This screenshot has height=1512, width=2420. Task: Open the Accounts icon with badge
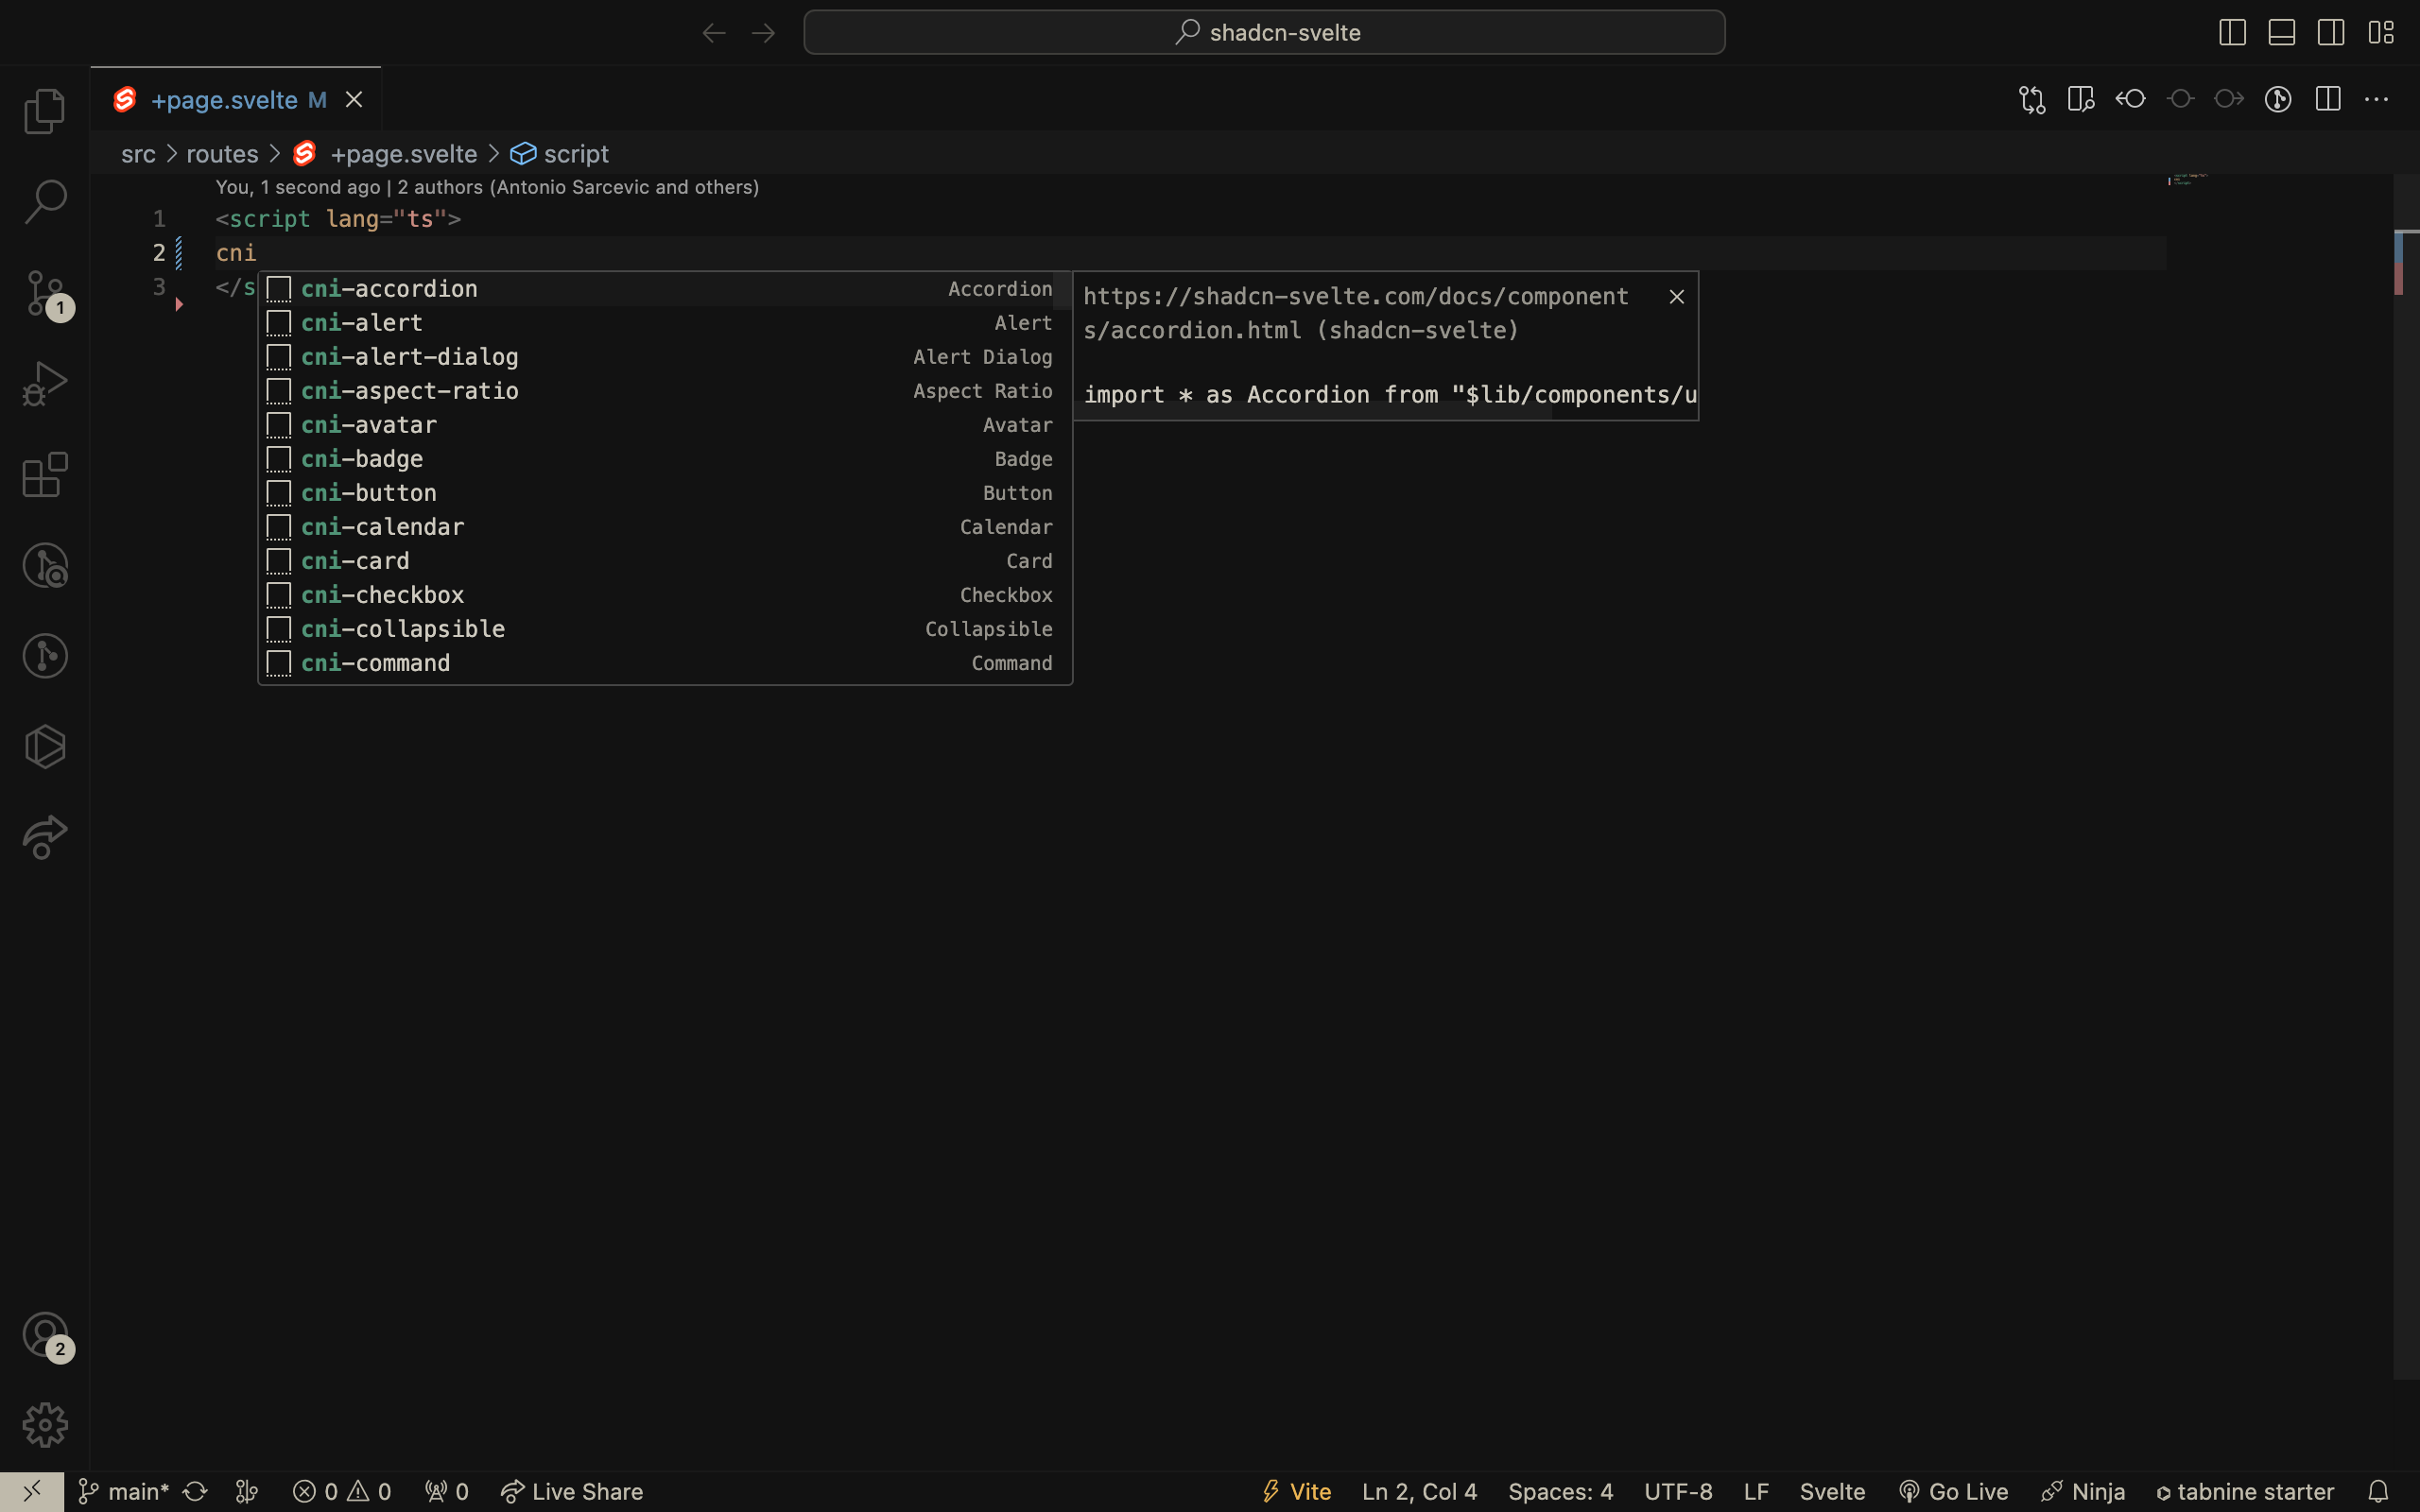coord(45,1334)
